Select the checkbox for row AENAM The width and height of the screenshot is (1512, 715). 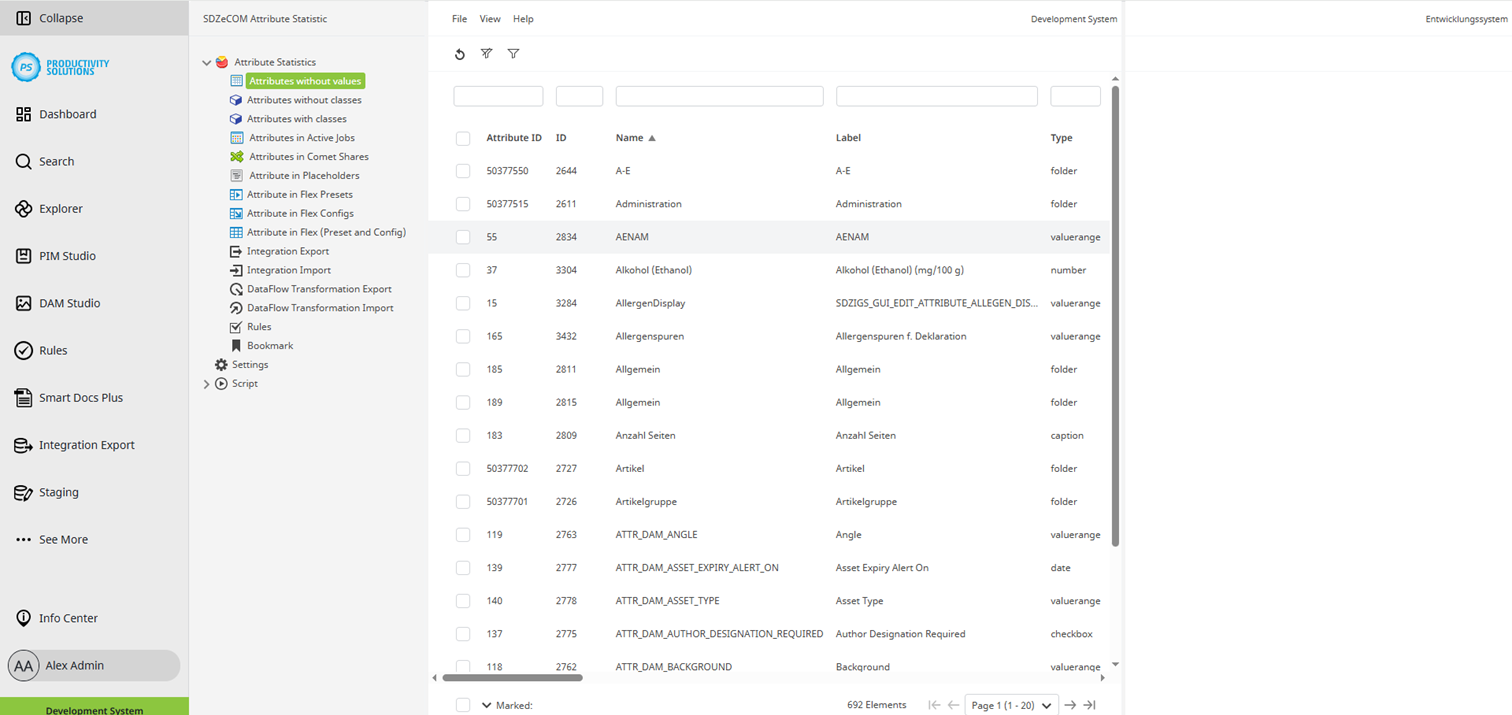click(x=462, y=237)
